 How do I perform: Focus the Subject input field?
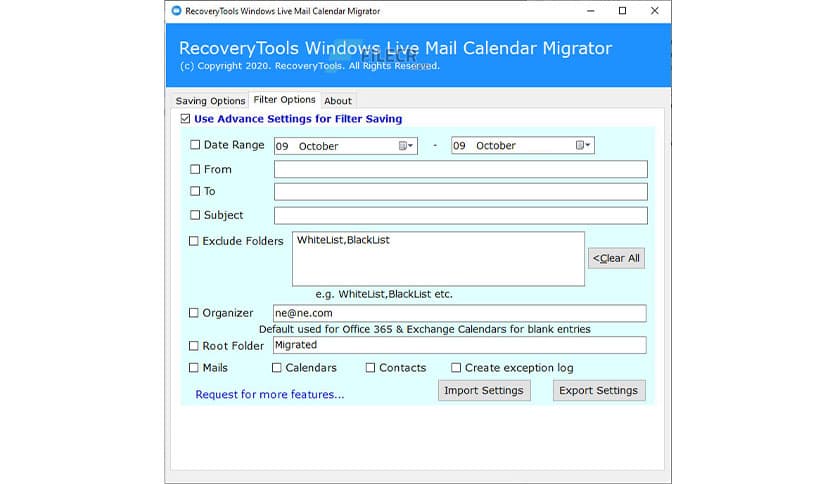(x=461, y=216)
